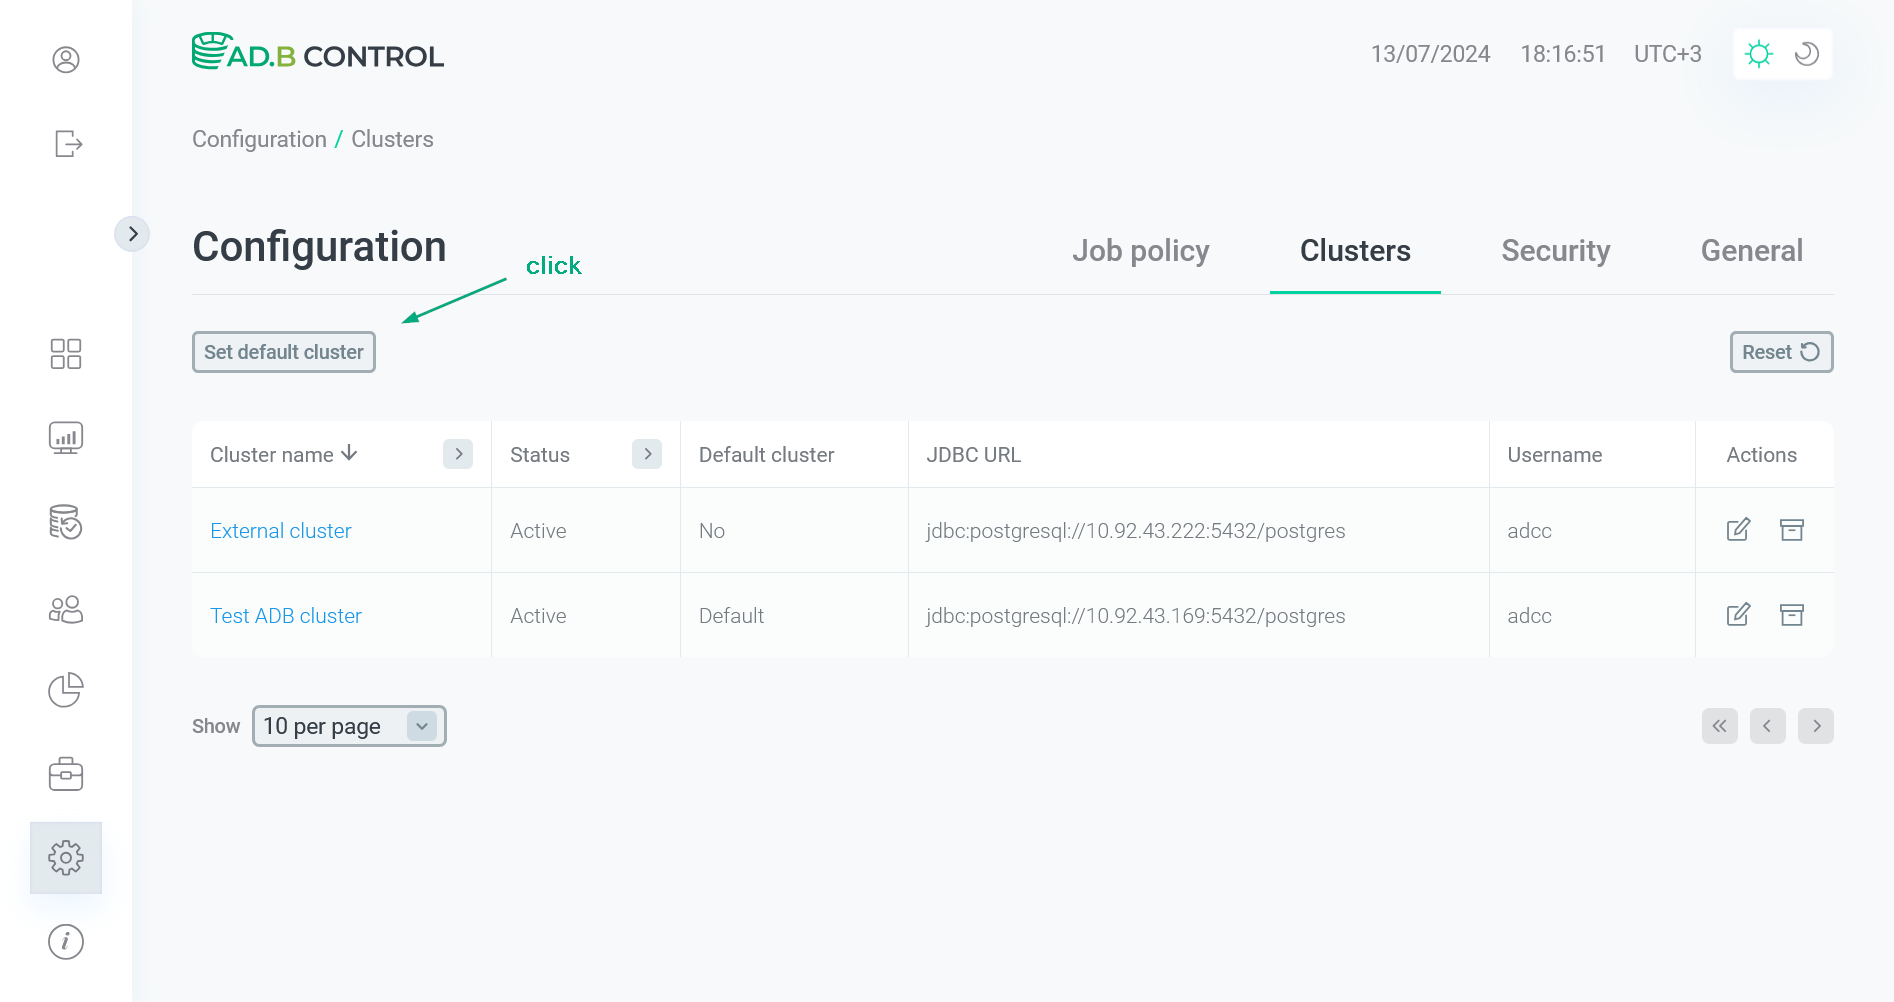This screenshot has height=1002, width=1894.
Task: Select the dashboard grid icon
Action: pyautogui.click(x=66, y=354)
